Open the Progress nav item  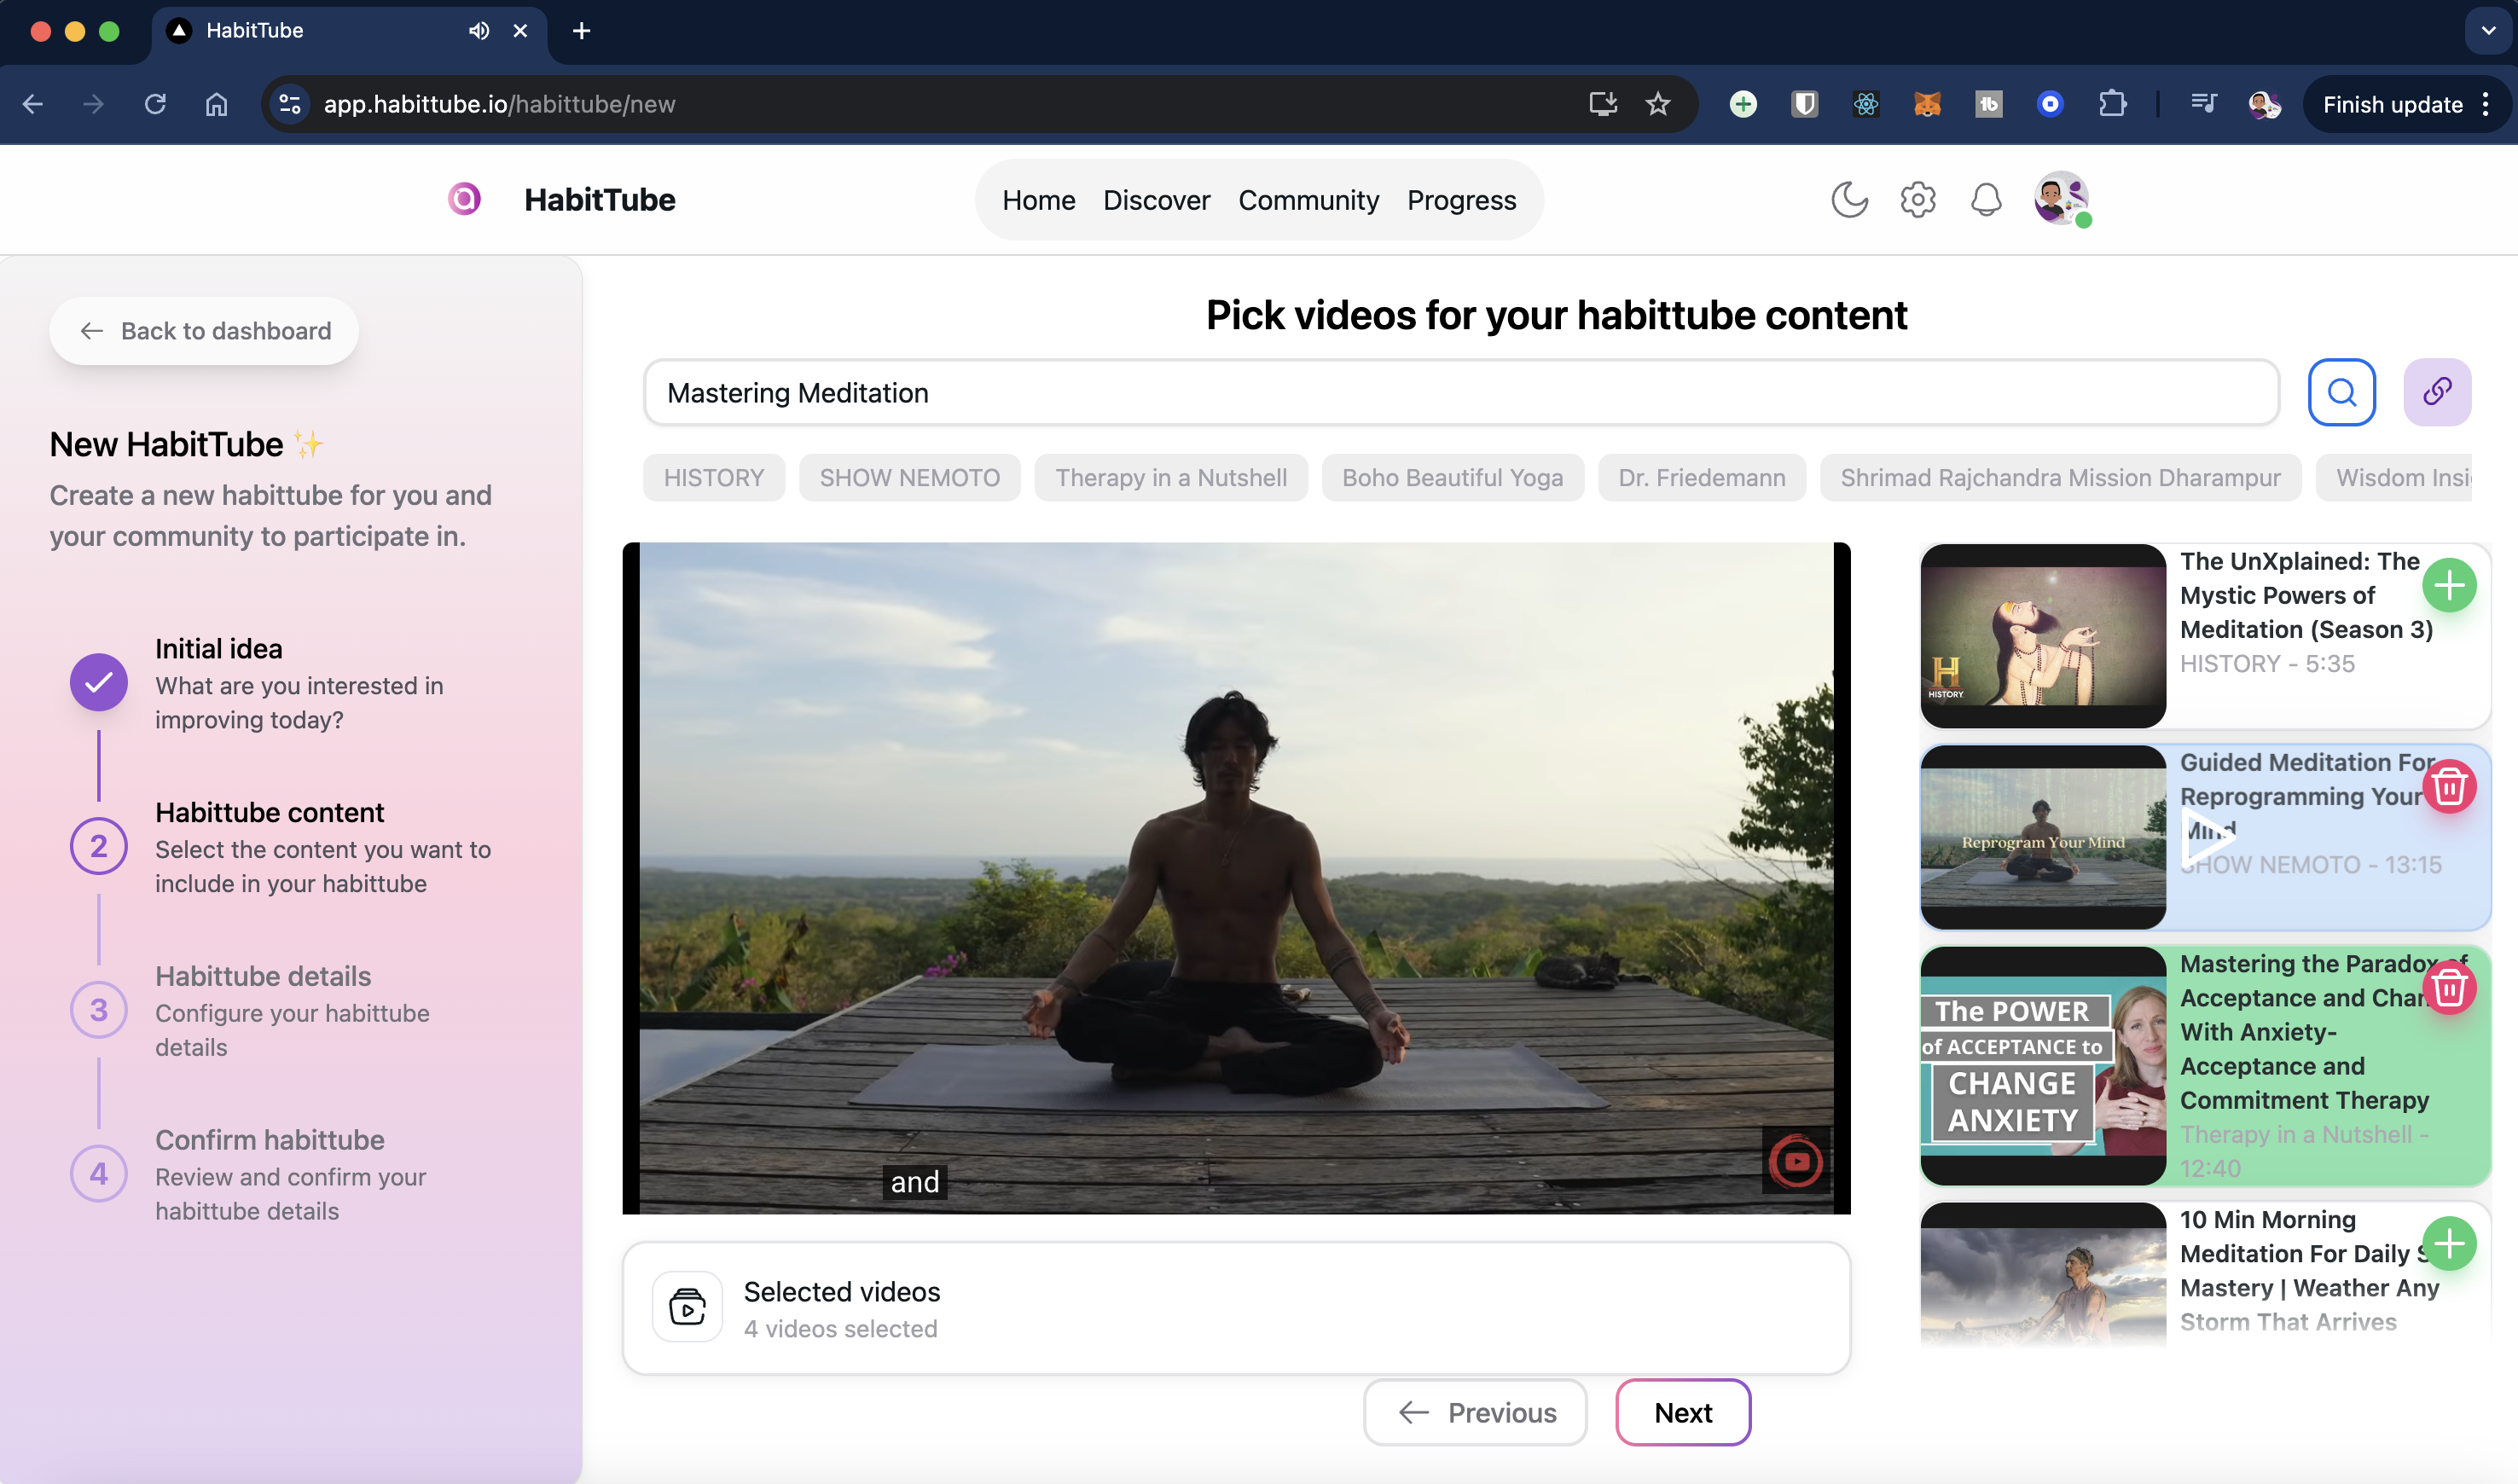coord(1460,200)
